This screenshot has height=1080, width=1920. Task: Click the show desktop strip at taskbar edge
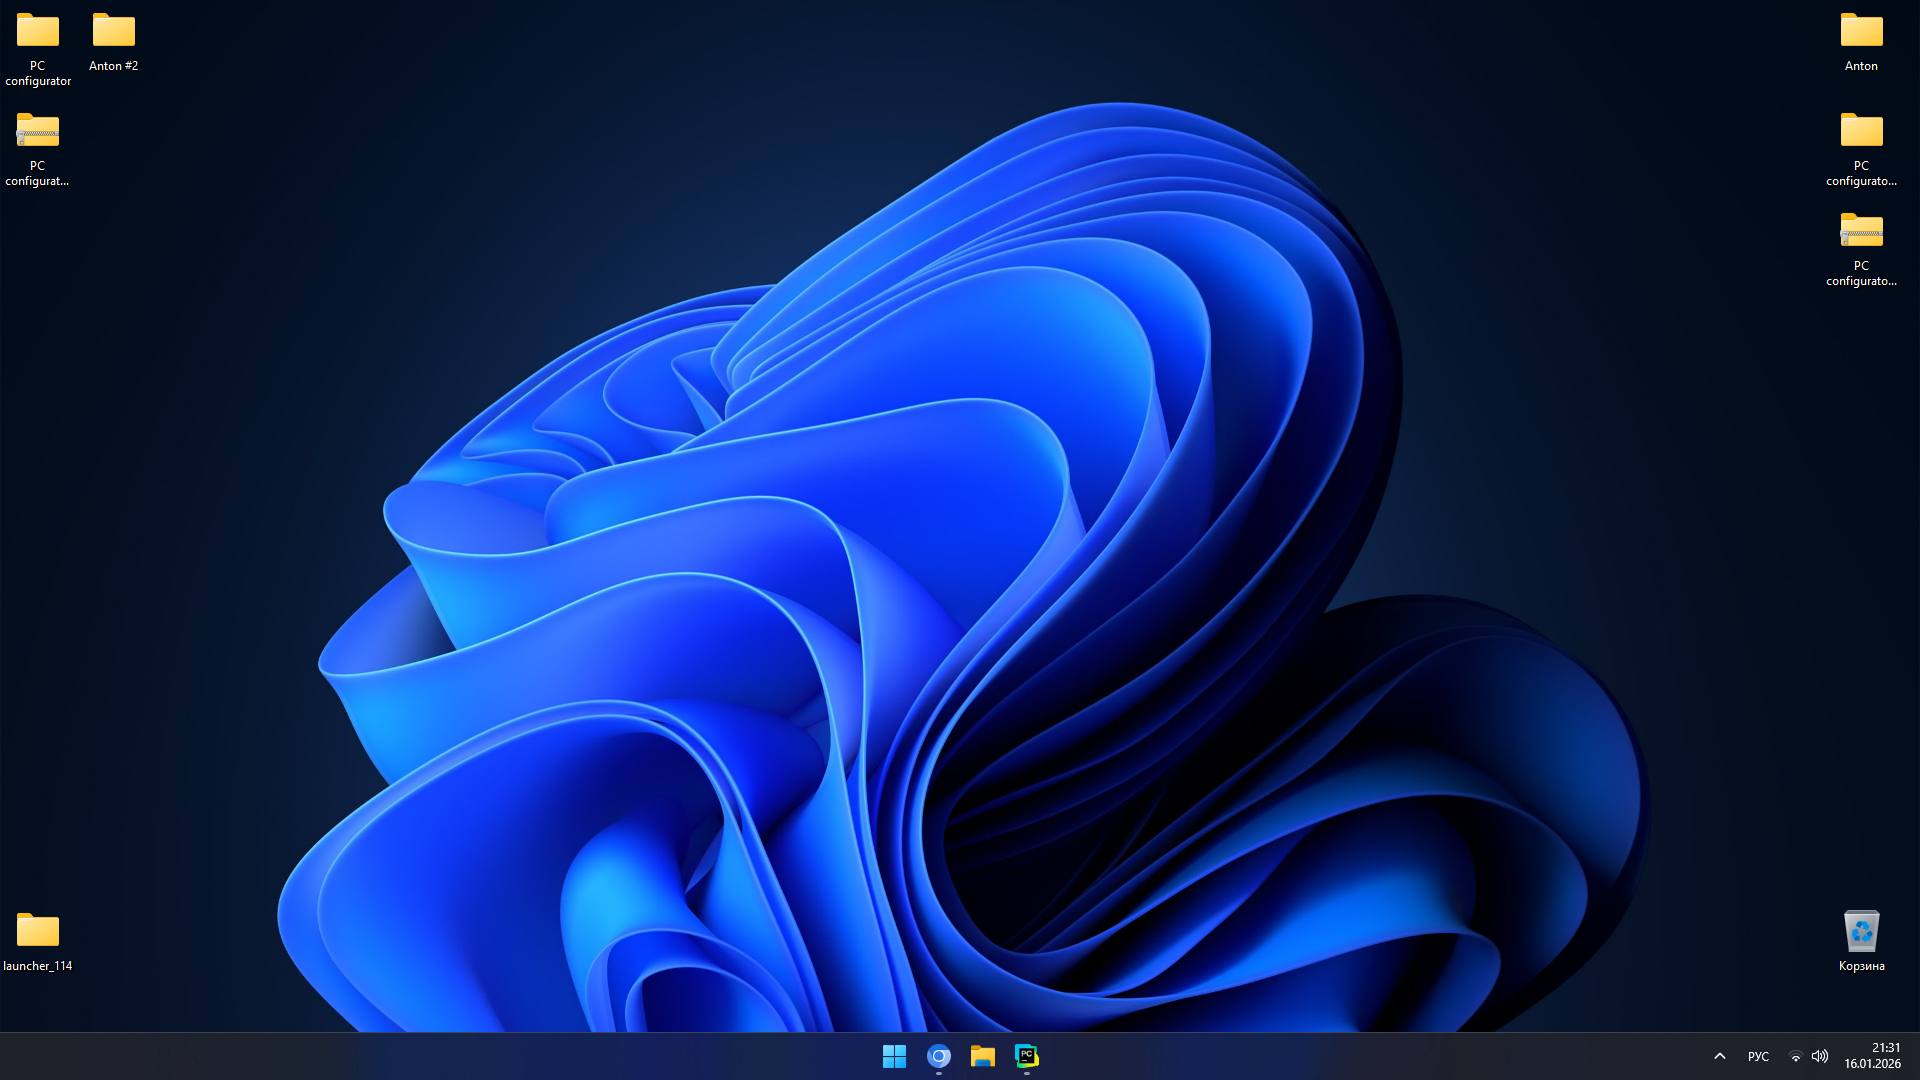point(1916,1056)
